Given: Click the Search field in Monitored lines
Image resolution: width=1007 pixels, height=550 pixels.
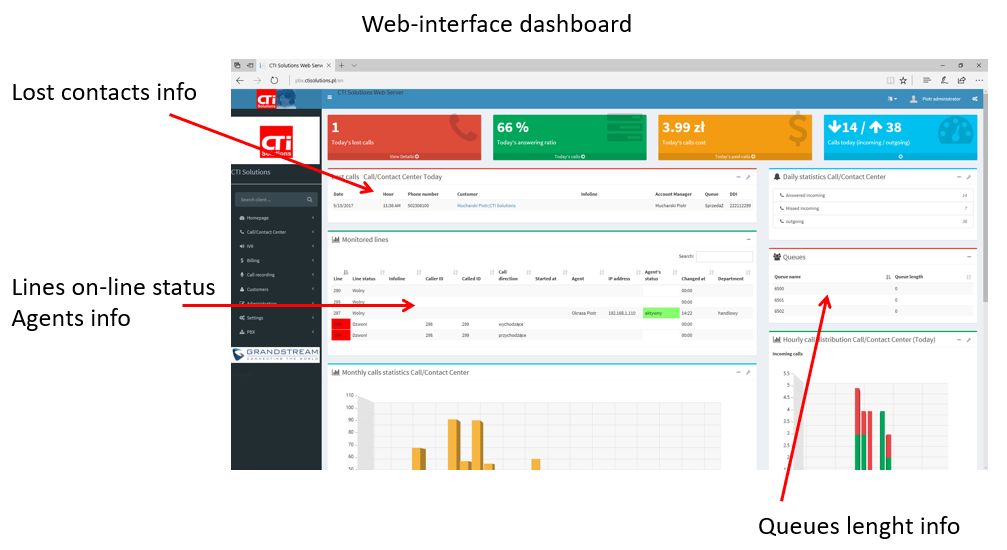Looking at the screenshot, I should pos(724,256).
